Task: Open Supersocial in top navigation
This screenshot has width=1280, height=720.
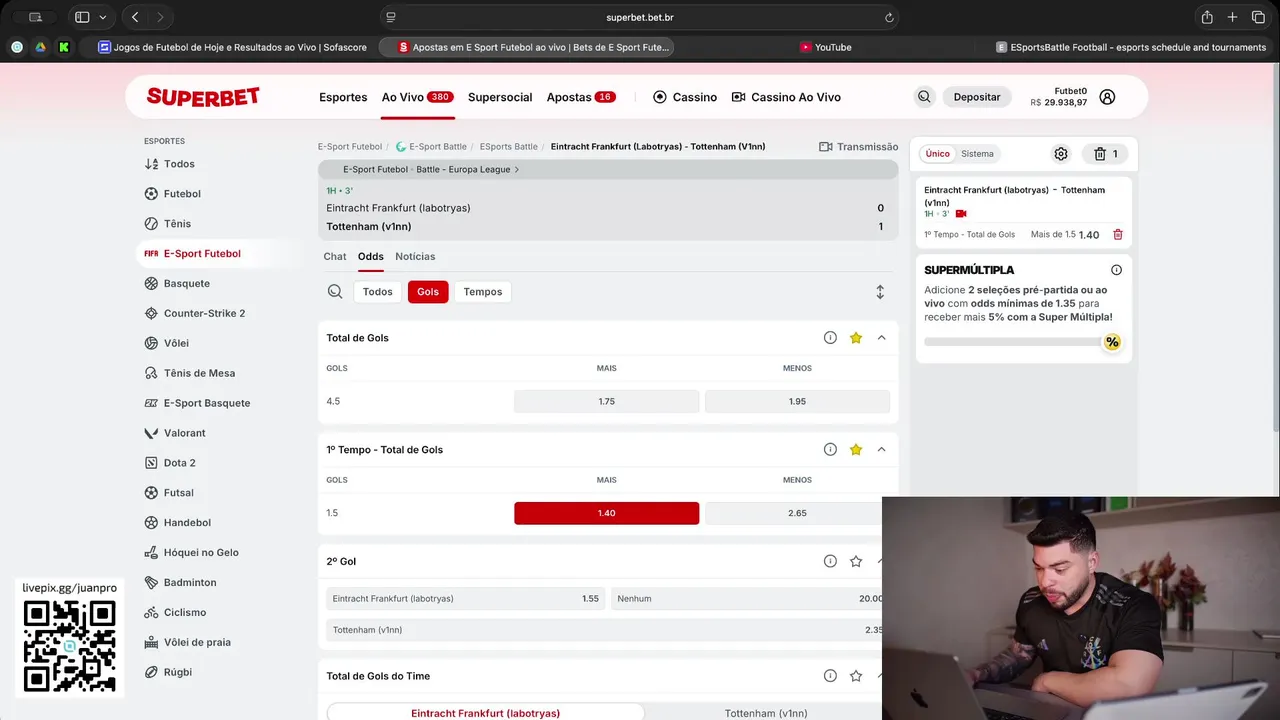Action: (x=500, y=97)
